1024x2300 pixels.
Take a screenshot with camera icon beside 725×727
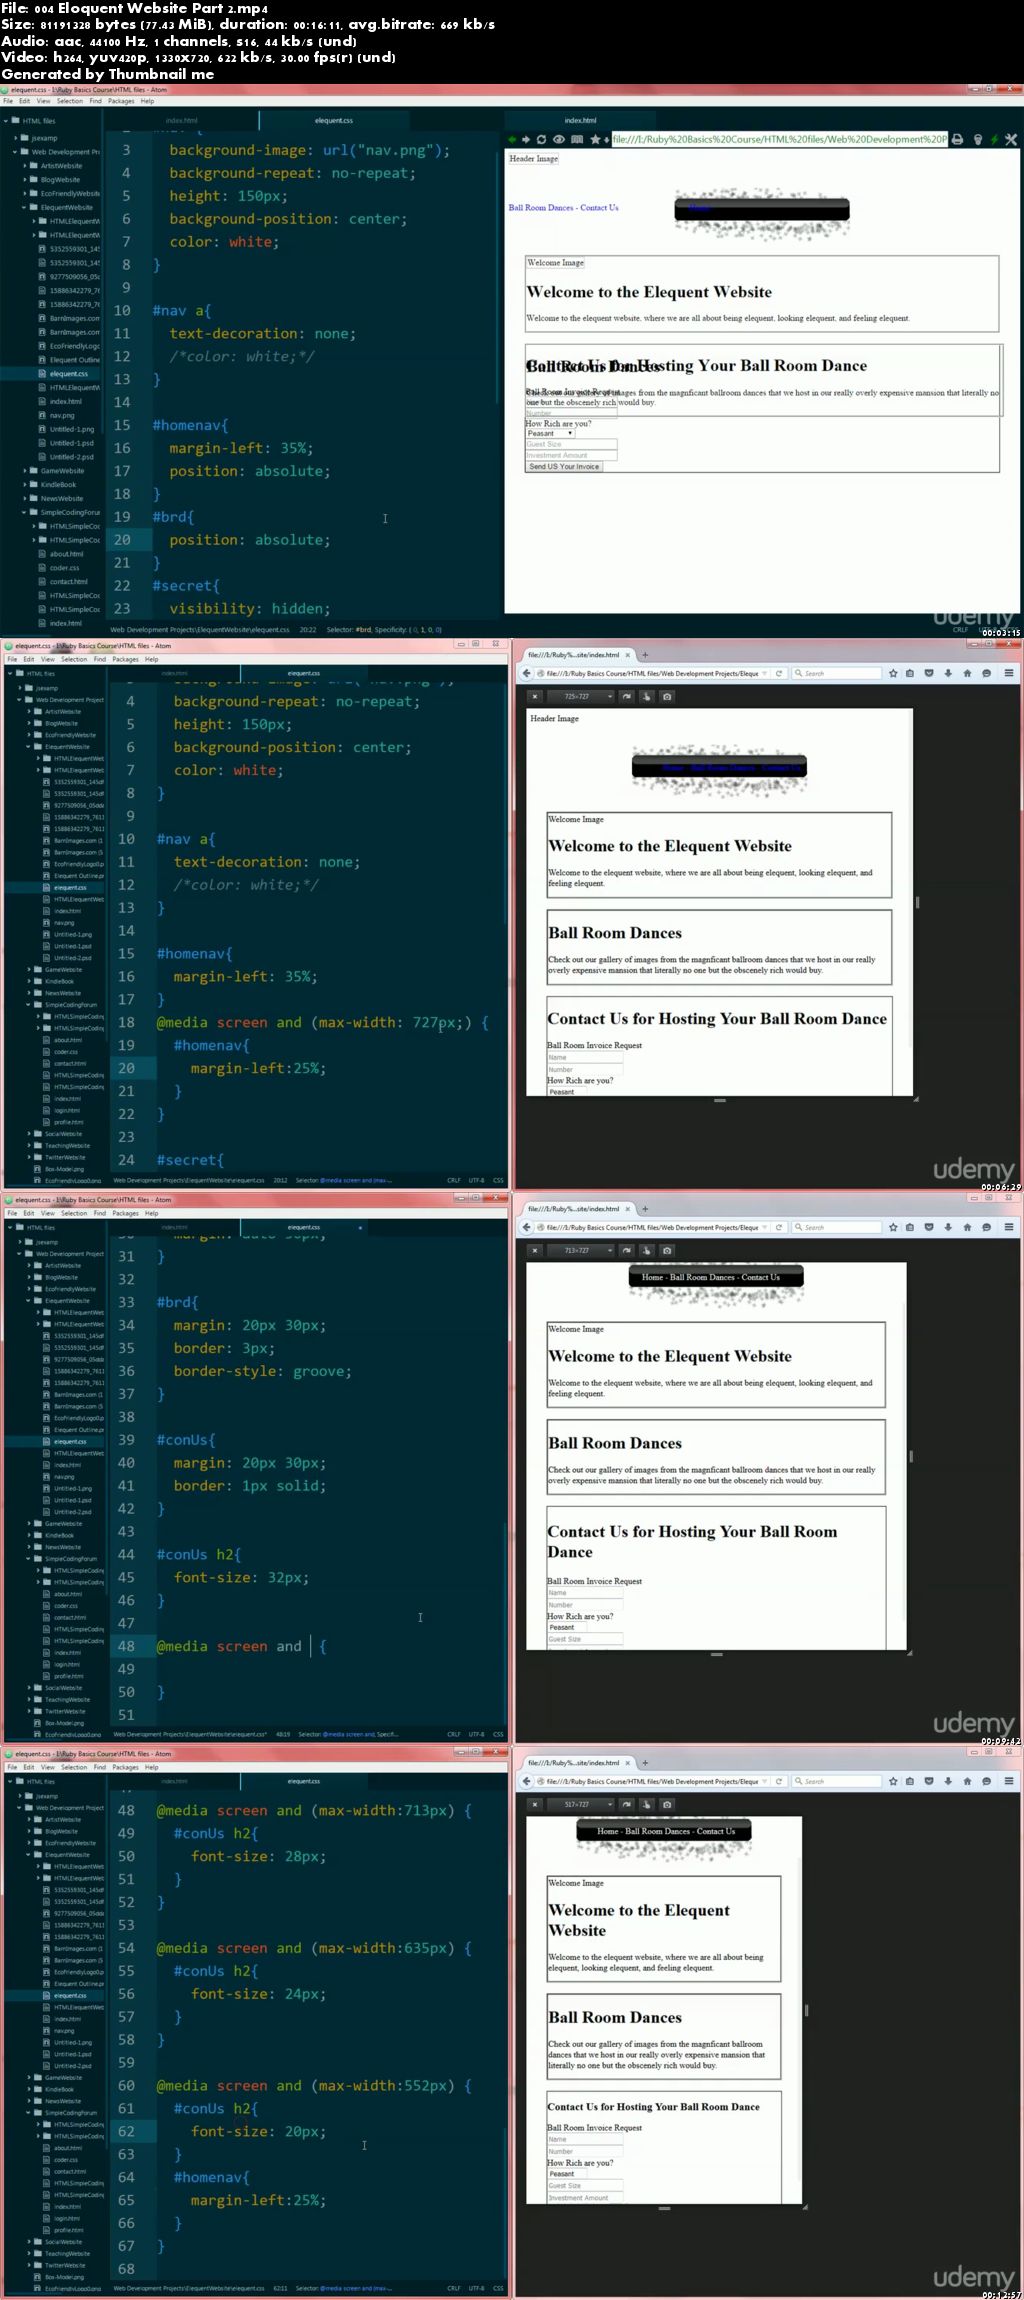point(667,696)
